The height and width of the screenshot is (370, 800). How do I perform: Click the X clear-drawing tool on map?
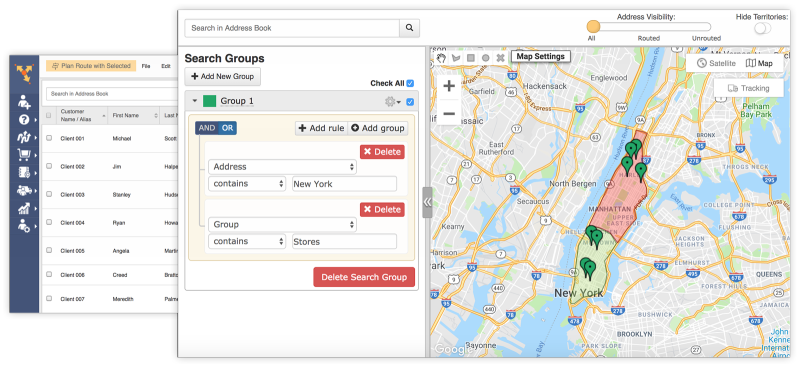(x=501, y=58)
